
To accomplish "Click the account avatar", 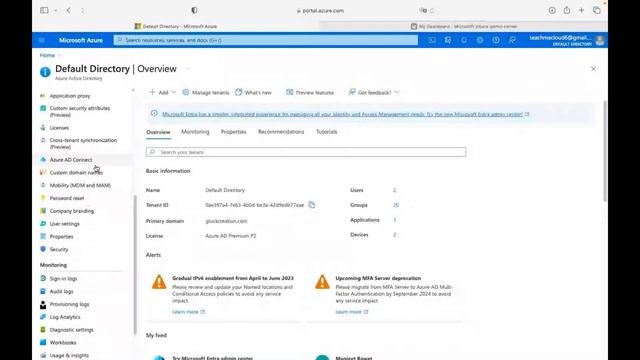I will click(x=600, y=40).
